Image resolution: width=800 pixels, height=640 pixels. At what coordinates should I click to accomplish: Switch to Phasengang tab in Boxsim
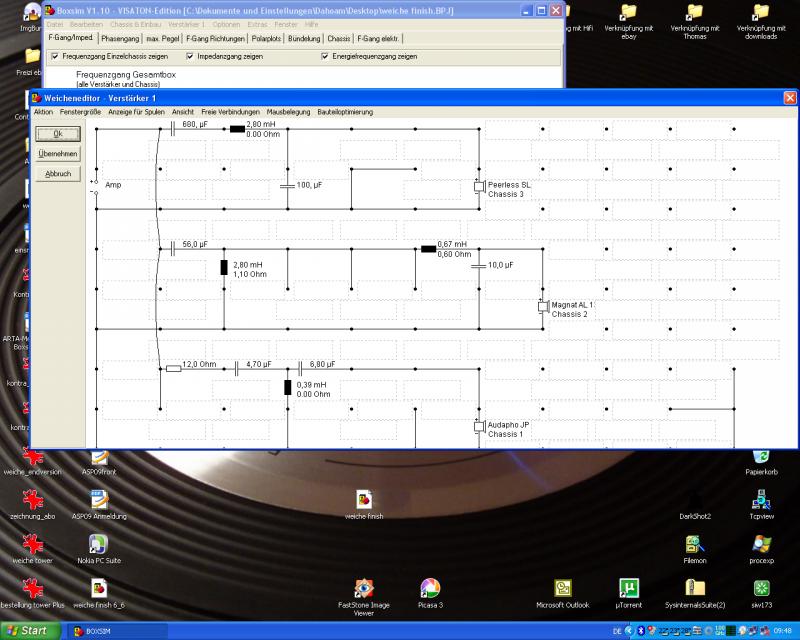click(x=120, y=39)
